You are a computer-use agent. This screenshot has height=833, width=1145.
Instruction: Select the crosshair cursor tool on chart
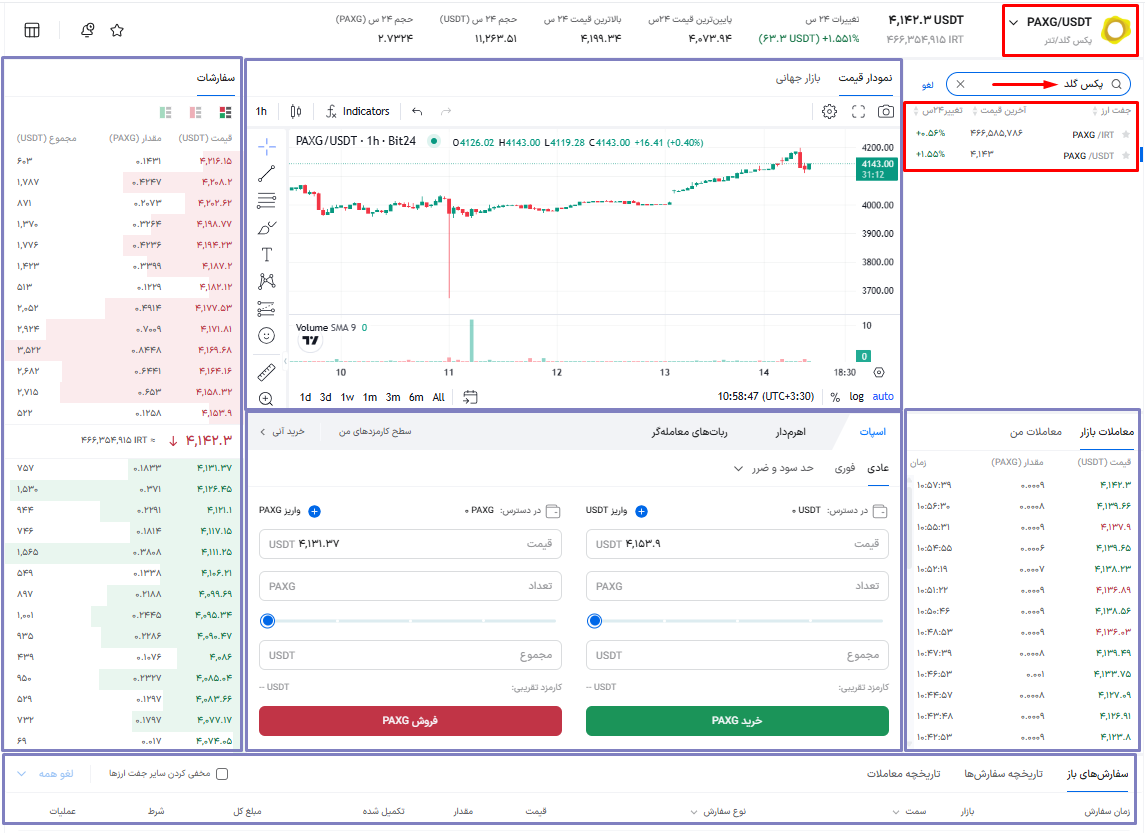point(267,146)
